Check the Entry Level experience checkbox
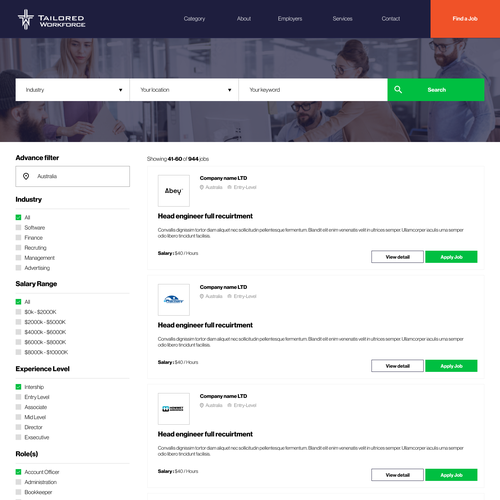The width and height of the screenshot is (500, 500). coord(18,397)
